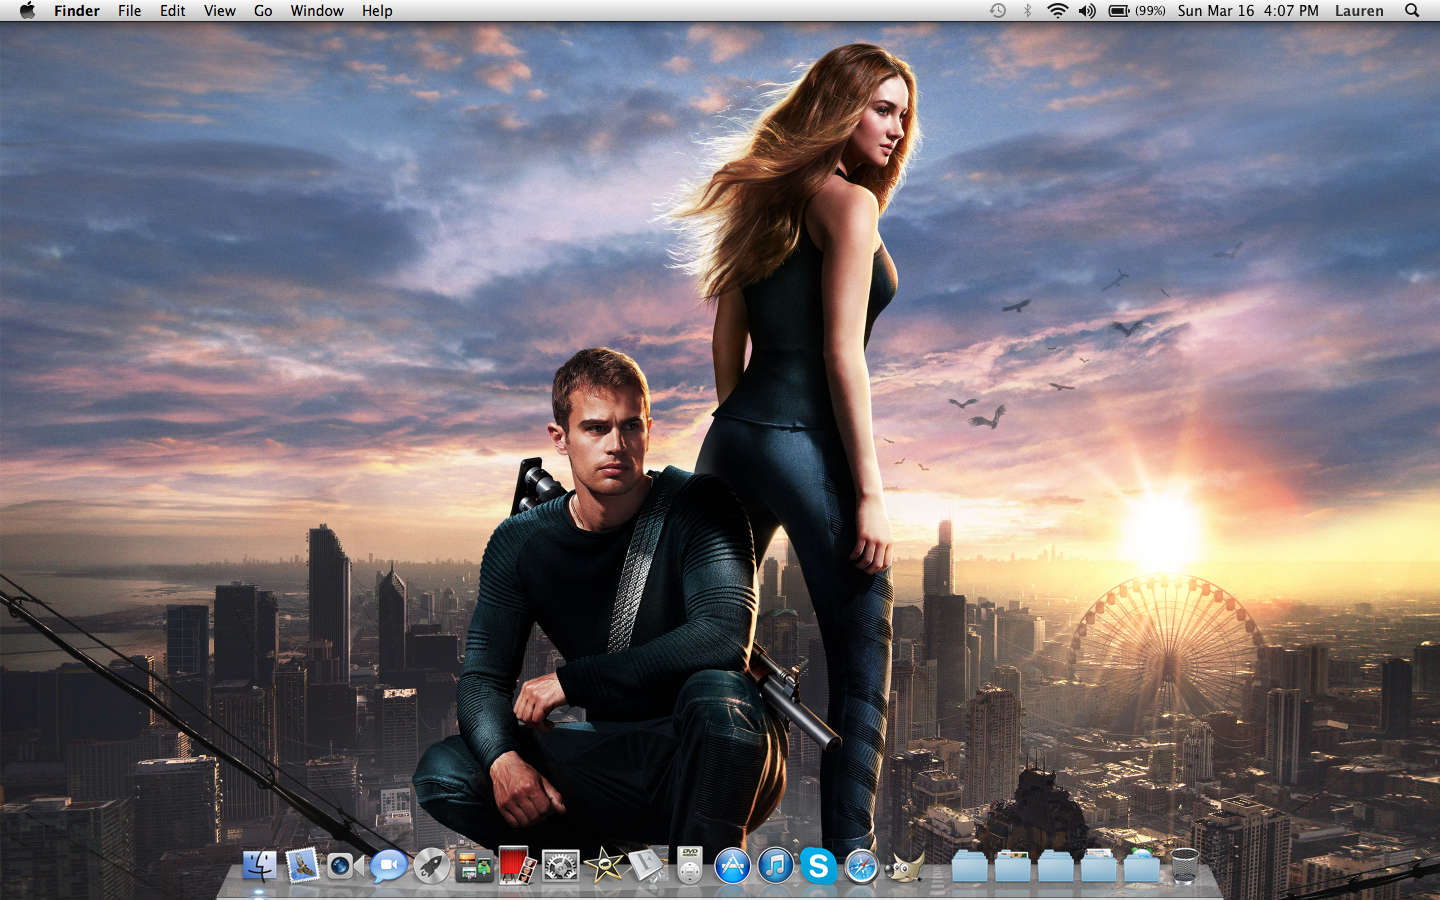Expand the battery status menu
This screenshot has width=1440, height=900.
pos(1136,11)
